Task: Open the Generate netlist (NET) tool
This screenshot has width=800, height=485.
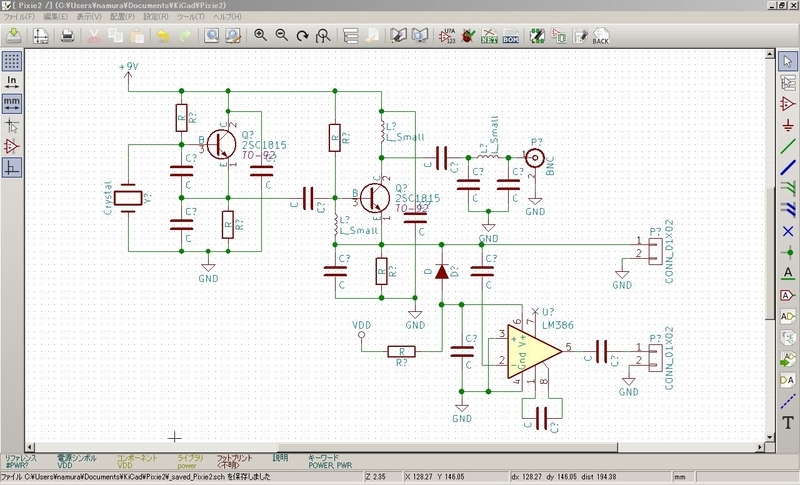Action: pyautogui.click(x=489, y=37)
